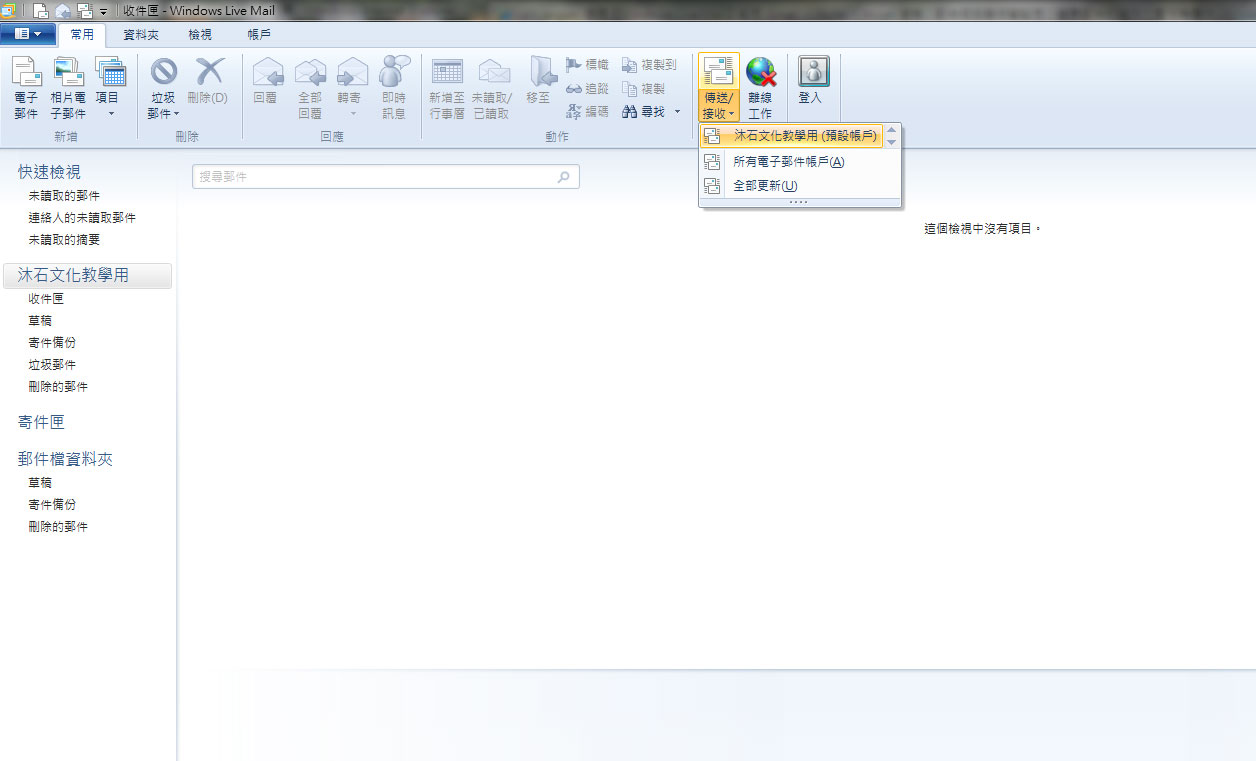Open 草稿 under 沐石文化教學用
The height and width of the screenshot is (761, 1256).
click(x=40, y=321)
